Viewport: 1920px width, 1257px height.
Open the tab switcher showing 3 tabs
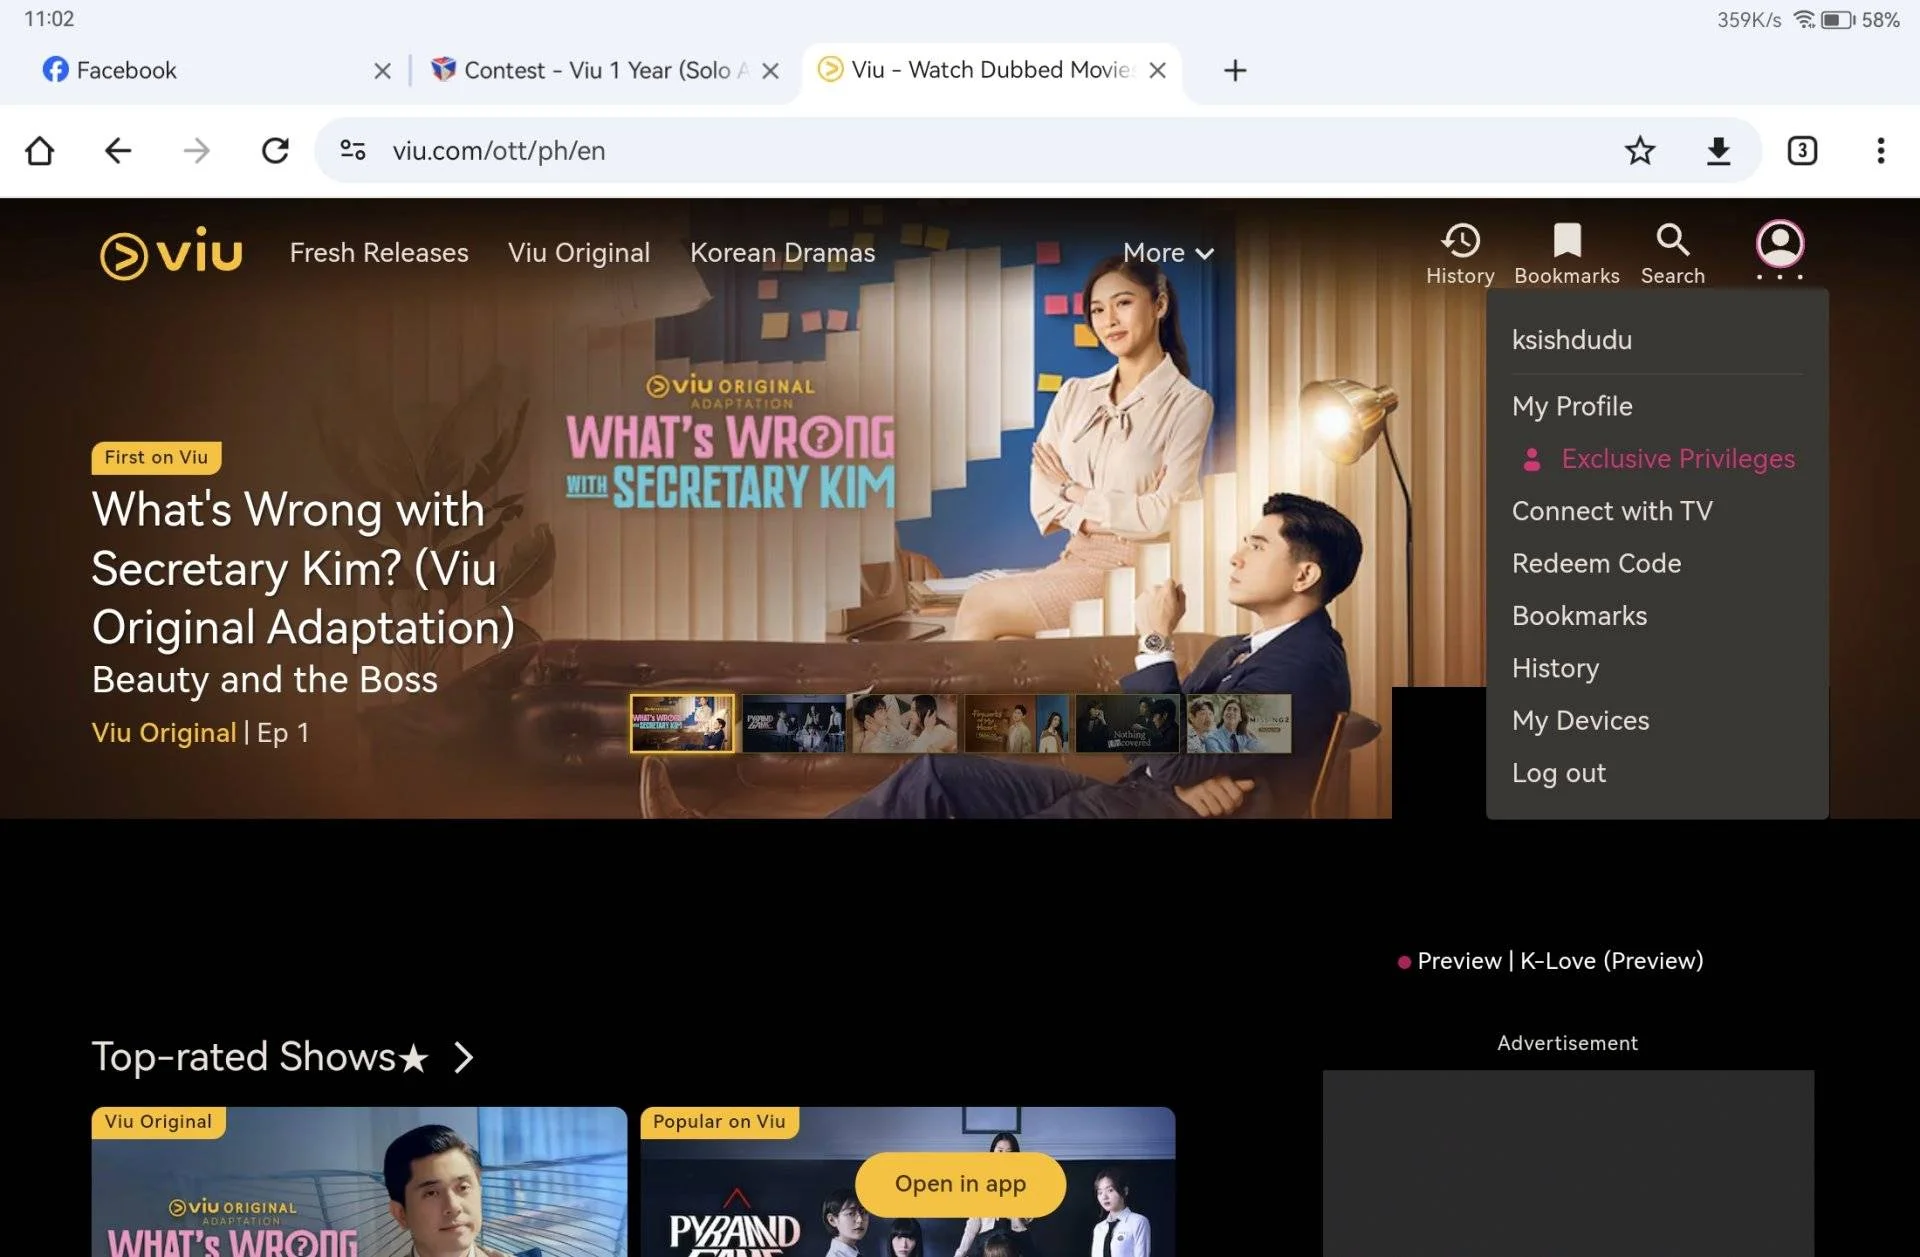tap(1802, 151)
